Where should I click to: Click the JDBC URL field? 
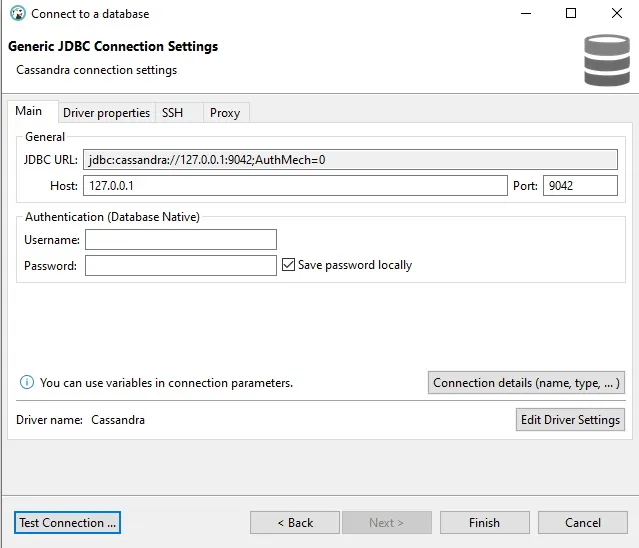(x=350, y=160)
